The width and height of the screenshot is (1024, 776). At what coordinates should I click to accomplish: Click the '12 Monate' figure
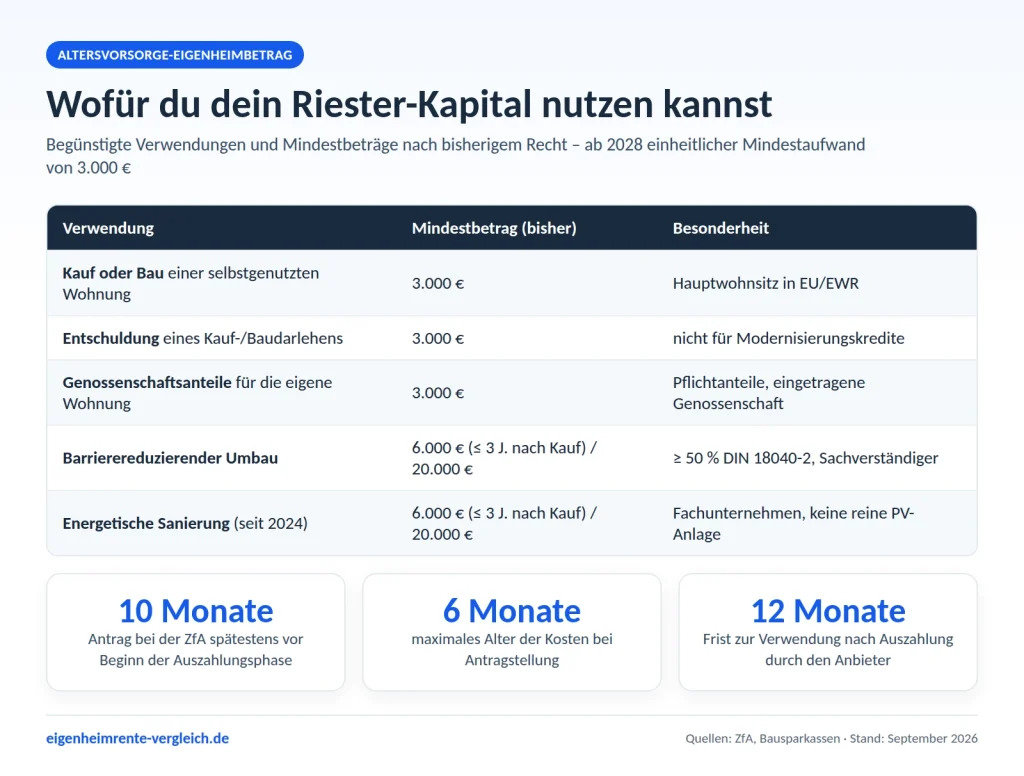click(x=828, y=611)
